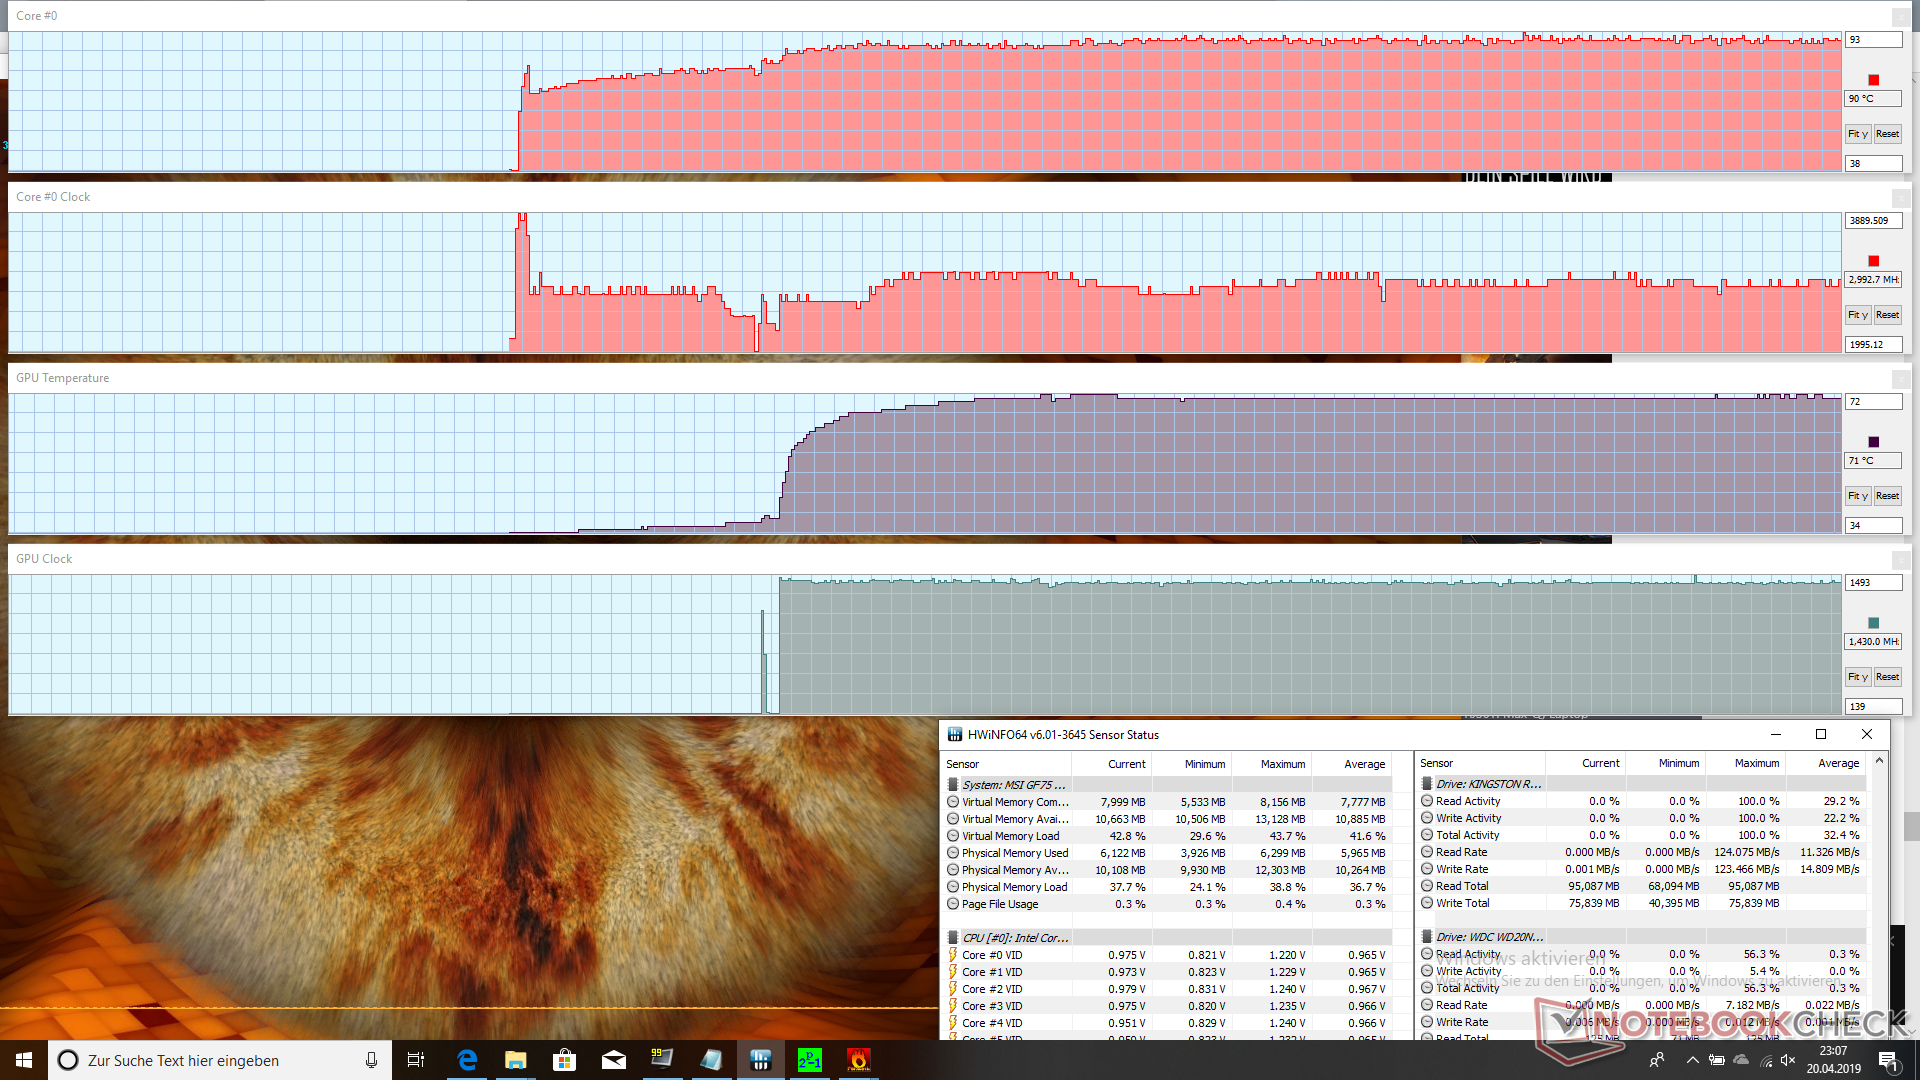
Task: Click the Core #0 graph maximum value field
Action: pos(1872,40)
